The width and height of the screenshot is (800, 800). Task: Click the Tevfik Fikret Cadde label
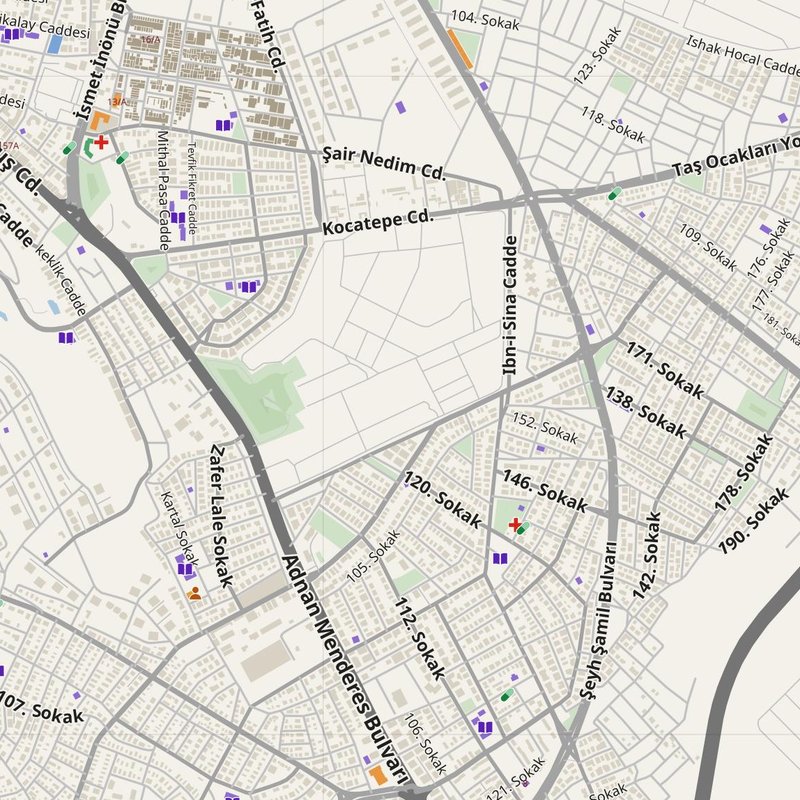click(x=191, y=188)
